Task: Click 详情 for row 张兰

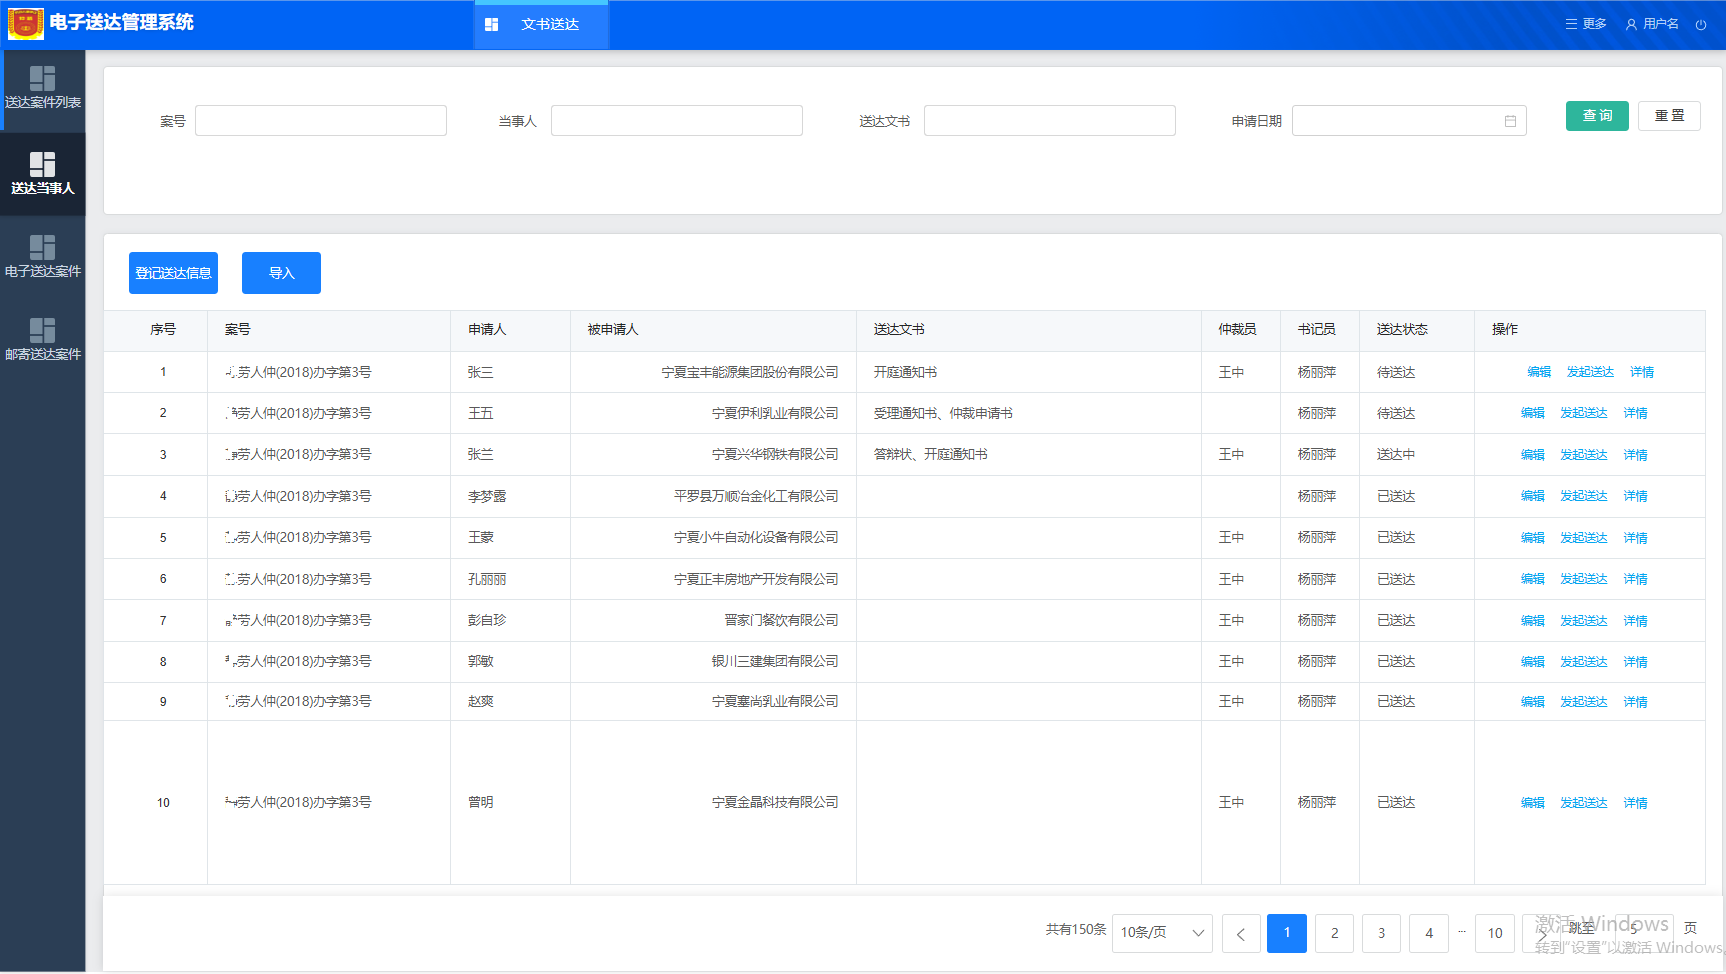Action: click(x=1636, y=455)
